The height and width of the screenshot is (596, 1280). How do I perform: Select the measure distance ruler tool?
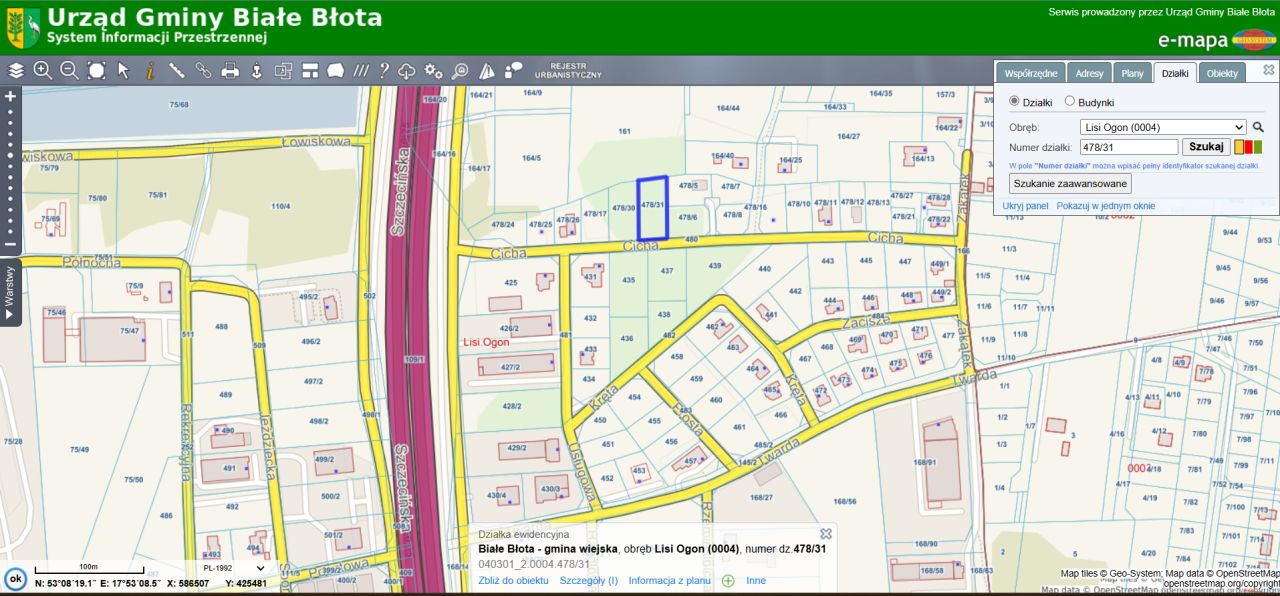coord(177,70)
